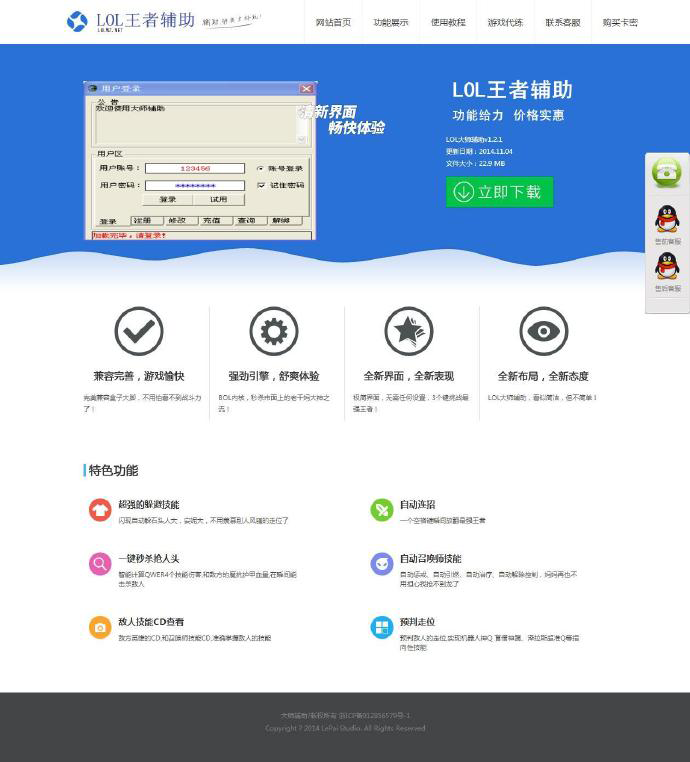Click the 强劲引擎，舒爽体验 heading
The image size is (690, 762).
(274, 376)
